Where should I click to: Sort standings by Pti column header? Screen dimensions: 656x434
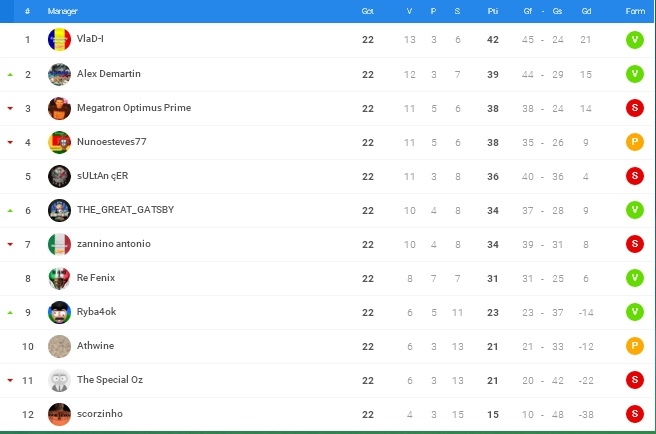493,10
